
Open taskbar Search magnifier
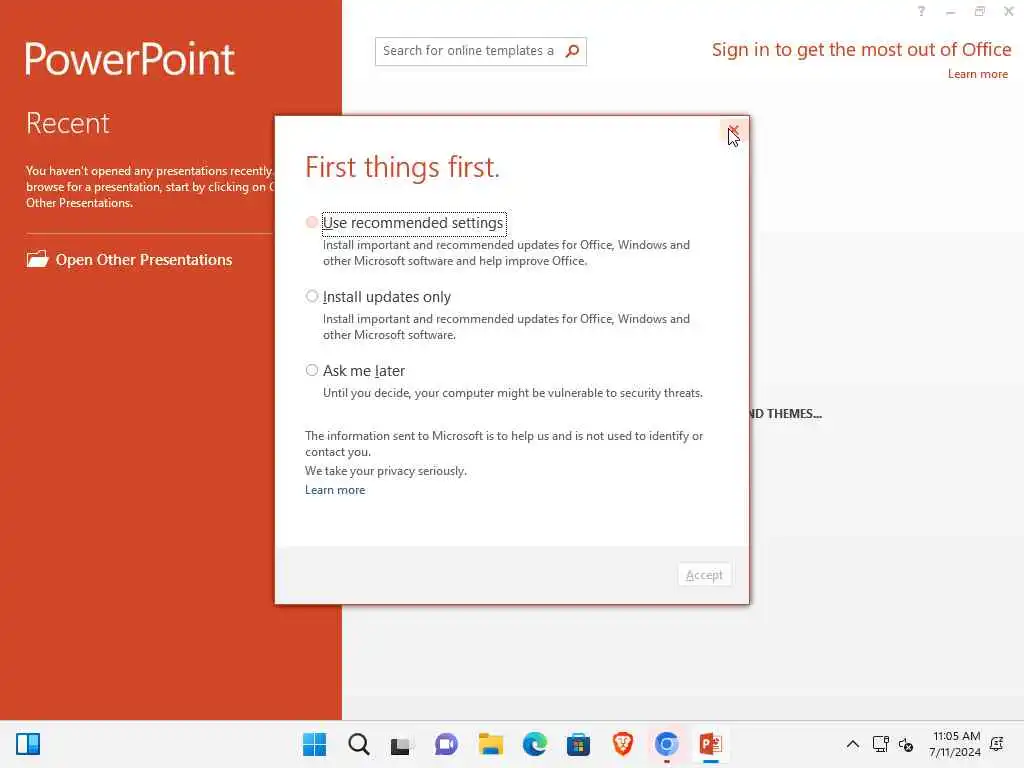tap(359, 744)
